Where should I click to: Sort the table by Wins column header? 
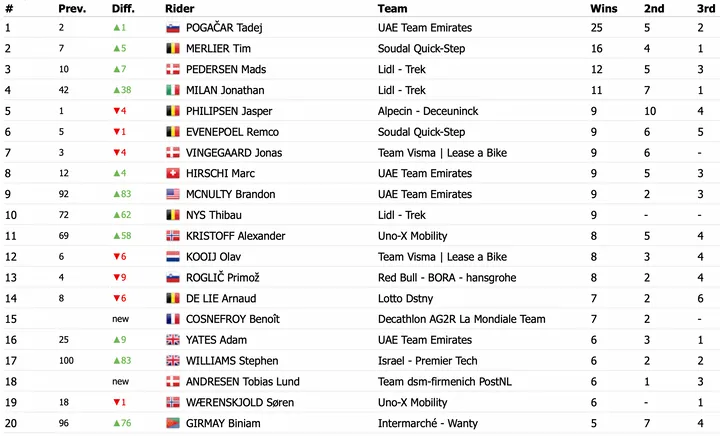click(x=603, y=9)
